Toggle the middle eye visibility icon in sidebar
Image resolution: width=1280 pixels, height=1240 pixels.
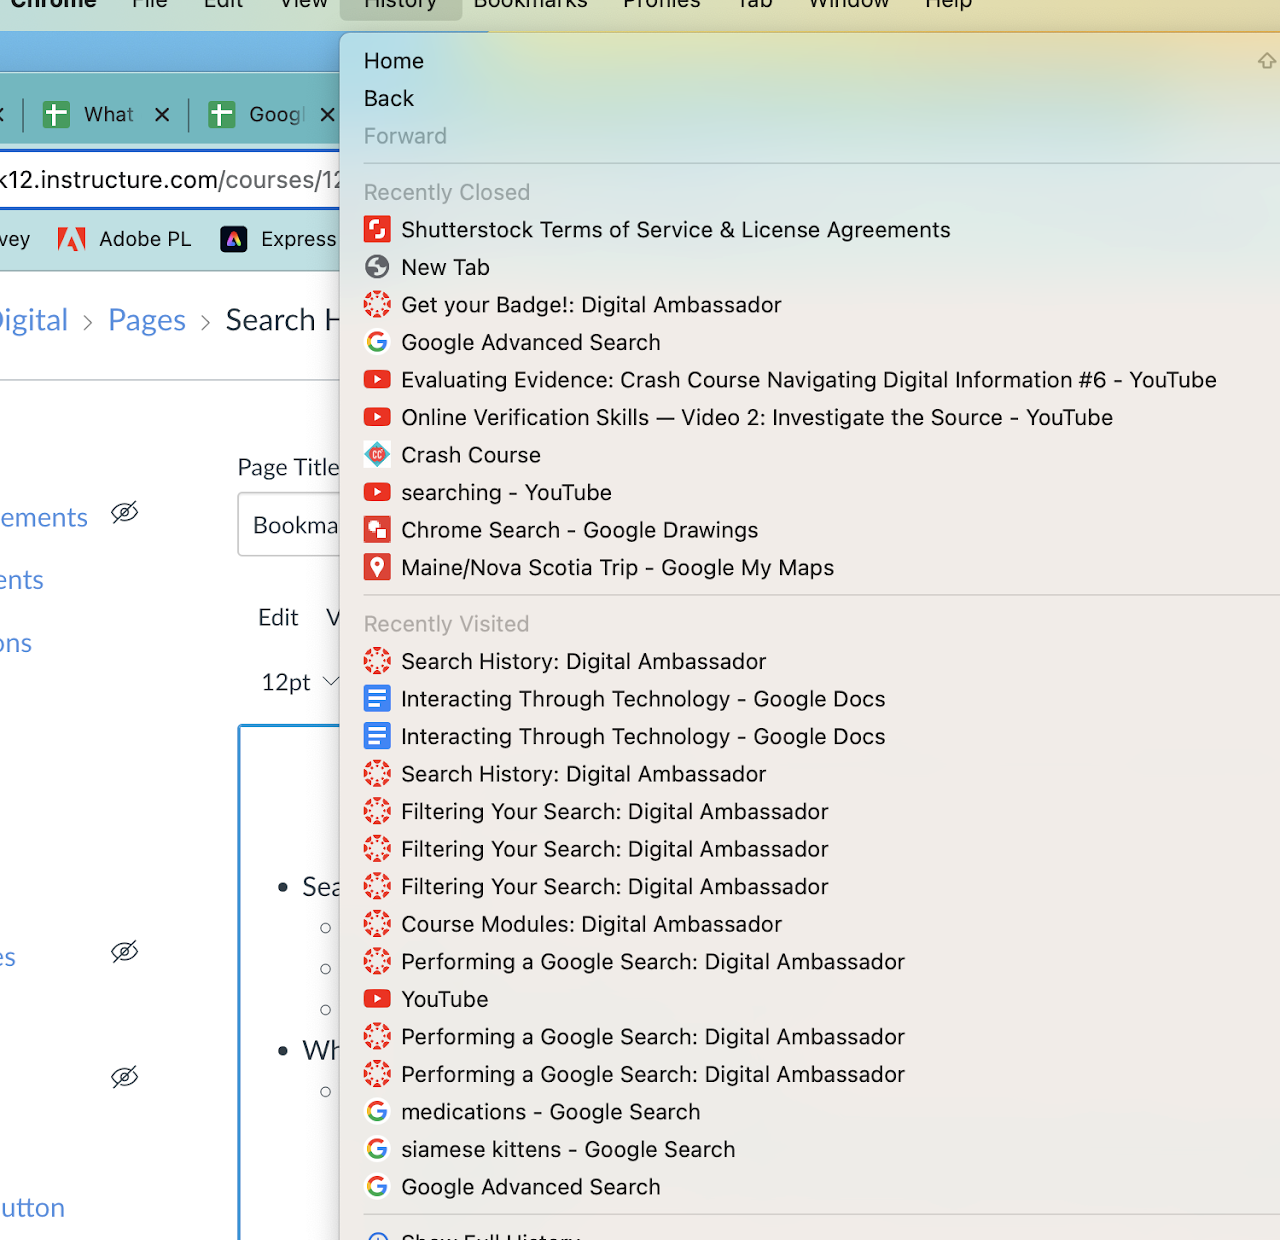[124, 951]
